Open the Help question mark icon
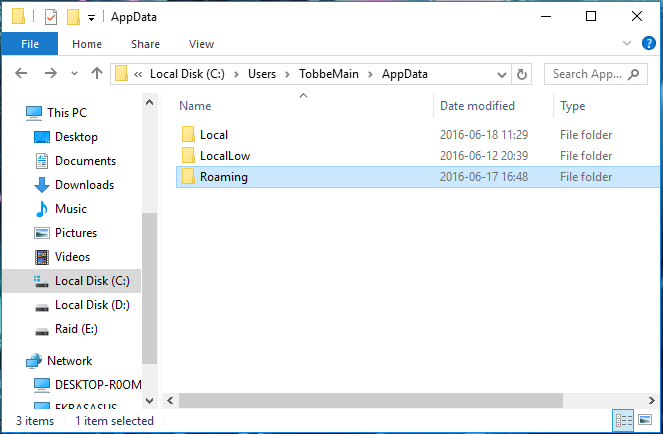The width and height of the screenshot is (663, 434). [648, 43]
